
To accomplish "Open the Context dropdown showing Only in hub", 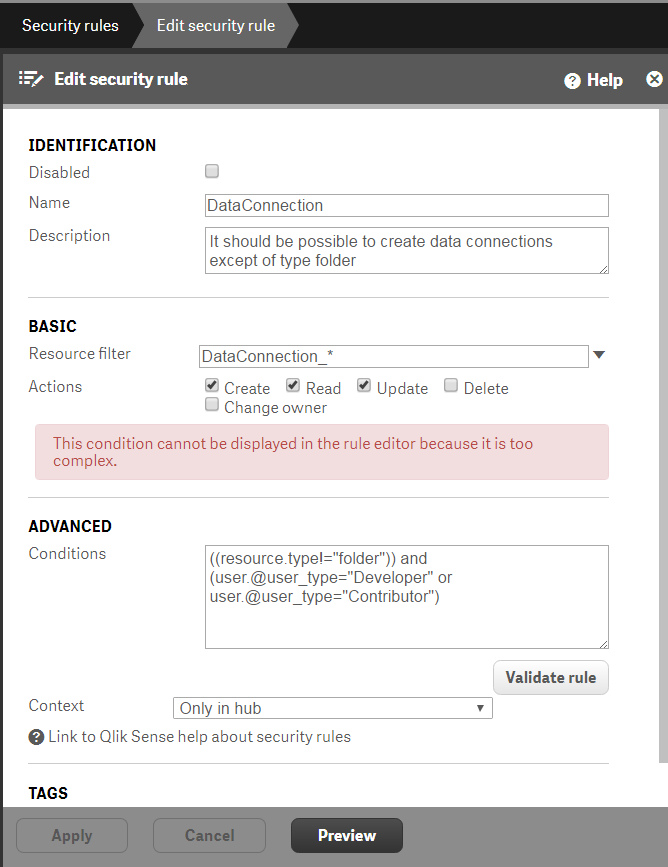I will [x=332, y=708].
